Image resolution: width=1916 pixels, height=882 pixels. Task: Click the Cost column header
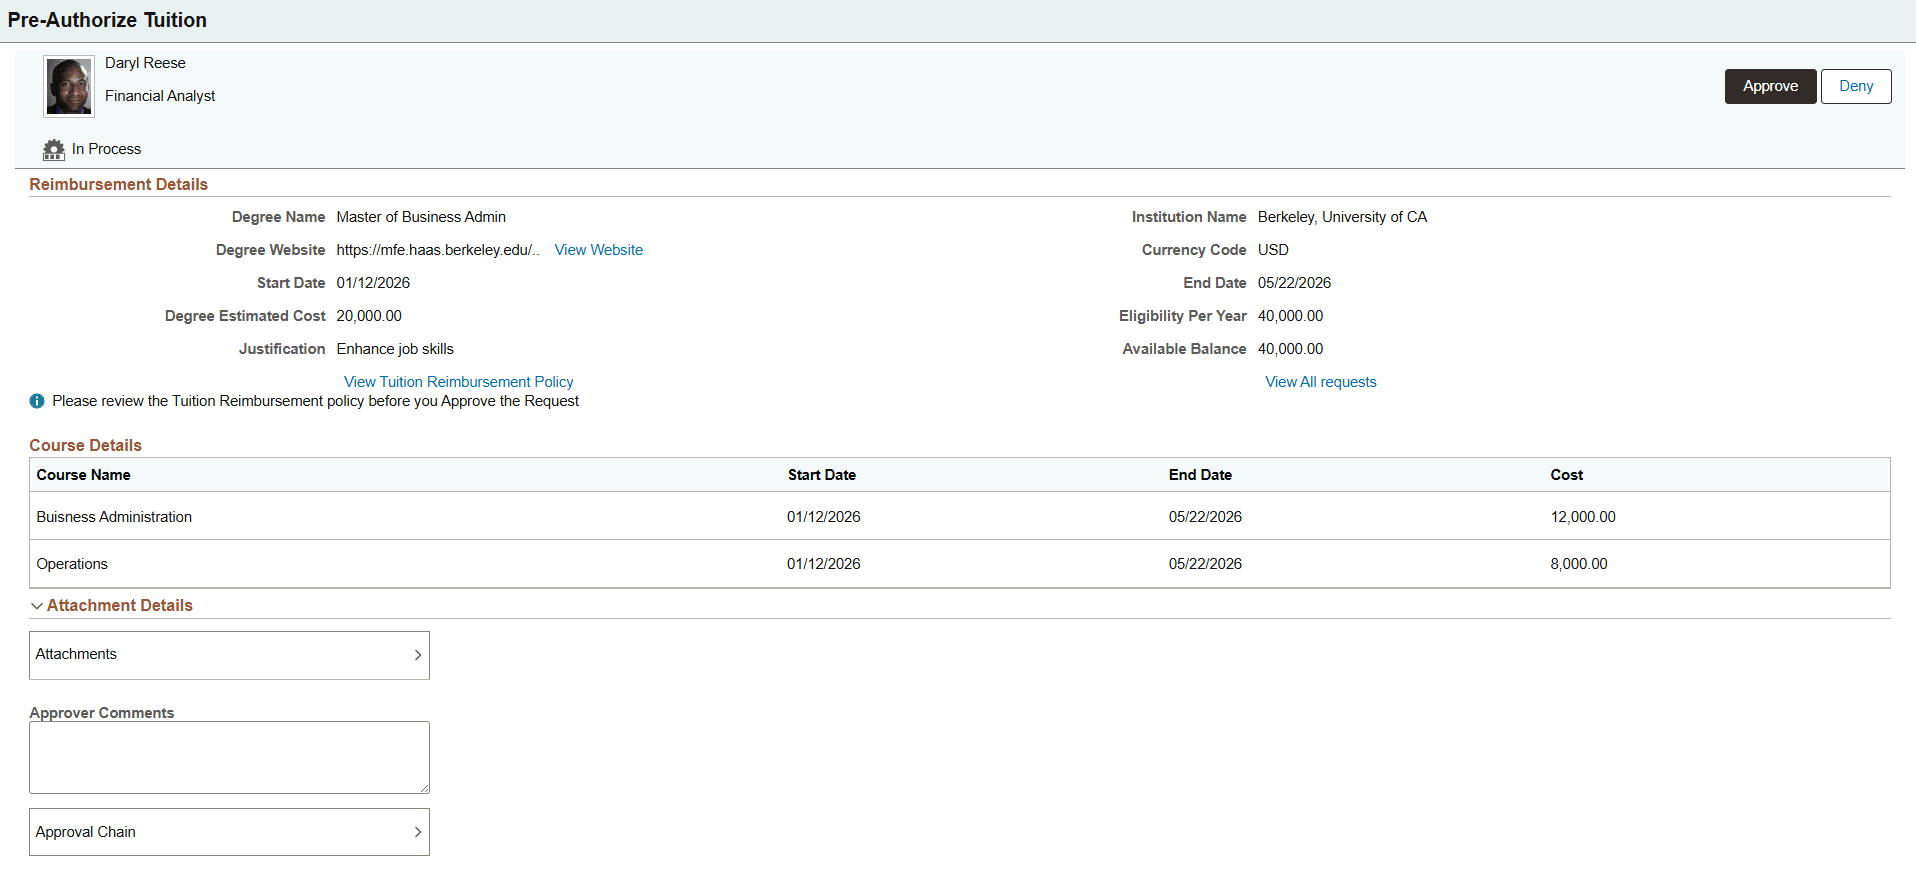click(1567, 475)
